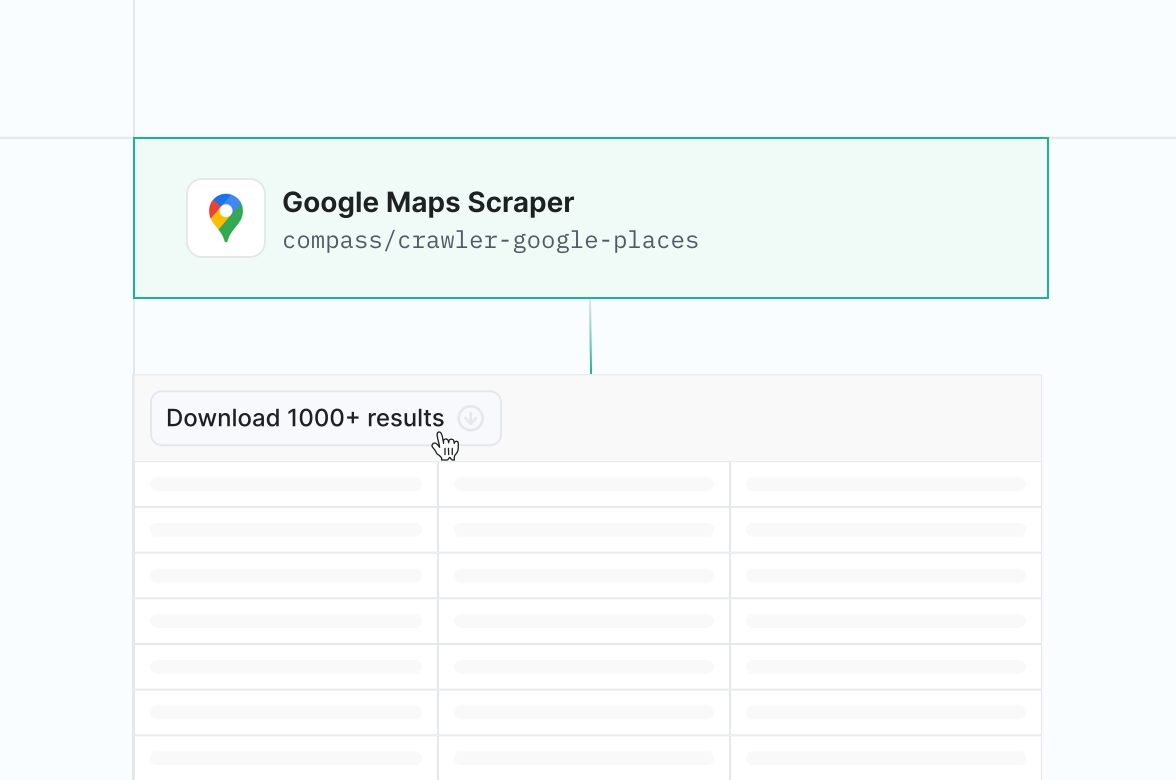Click the Google Maps pin icon
1176x780 pixels.
pos(226,218)
